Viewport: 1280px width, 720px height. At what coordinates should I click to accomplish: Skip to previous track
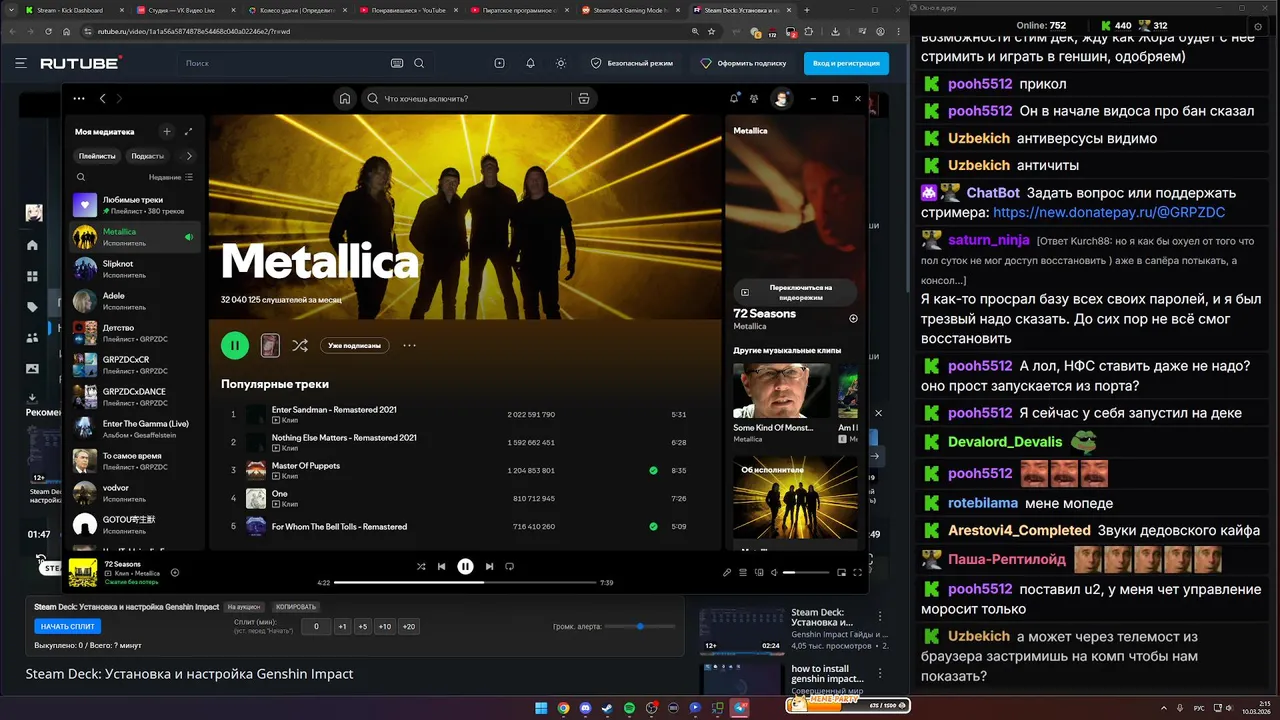click(441, 566)
